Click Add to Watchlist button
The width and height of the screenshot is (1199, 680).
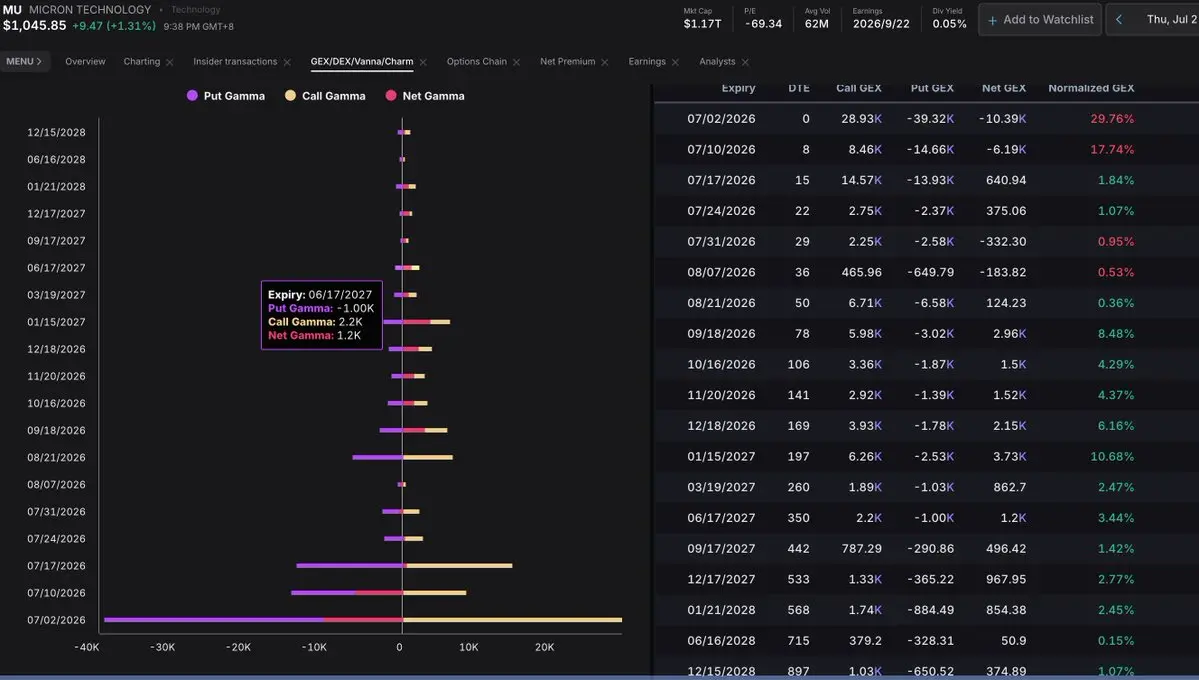coord(1040,19)
